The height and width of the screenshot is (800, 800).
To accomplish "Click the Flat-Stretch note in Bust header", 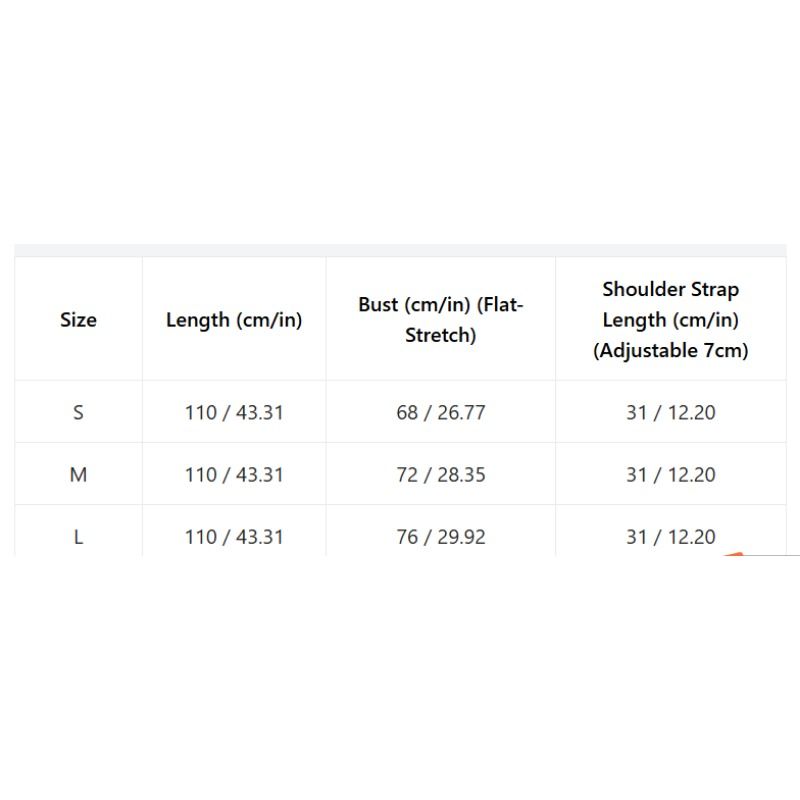I will [x=441, y=335].
